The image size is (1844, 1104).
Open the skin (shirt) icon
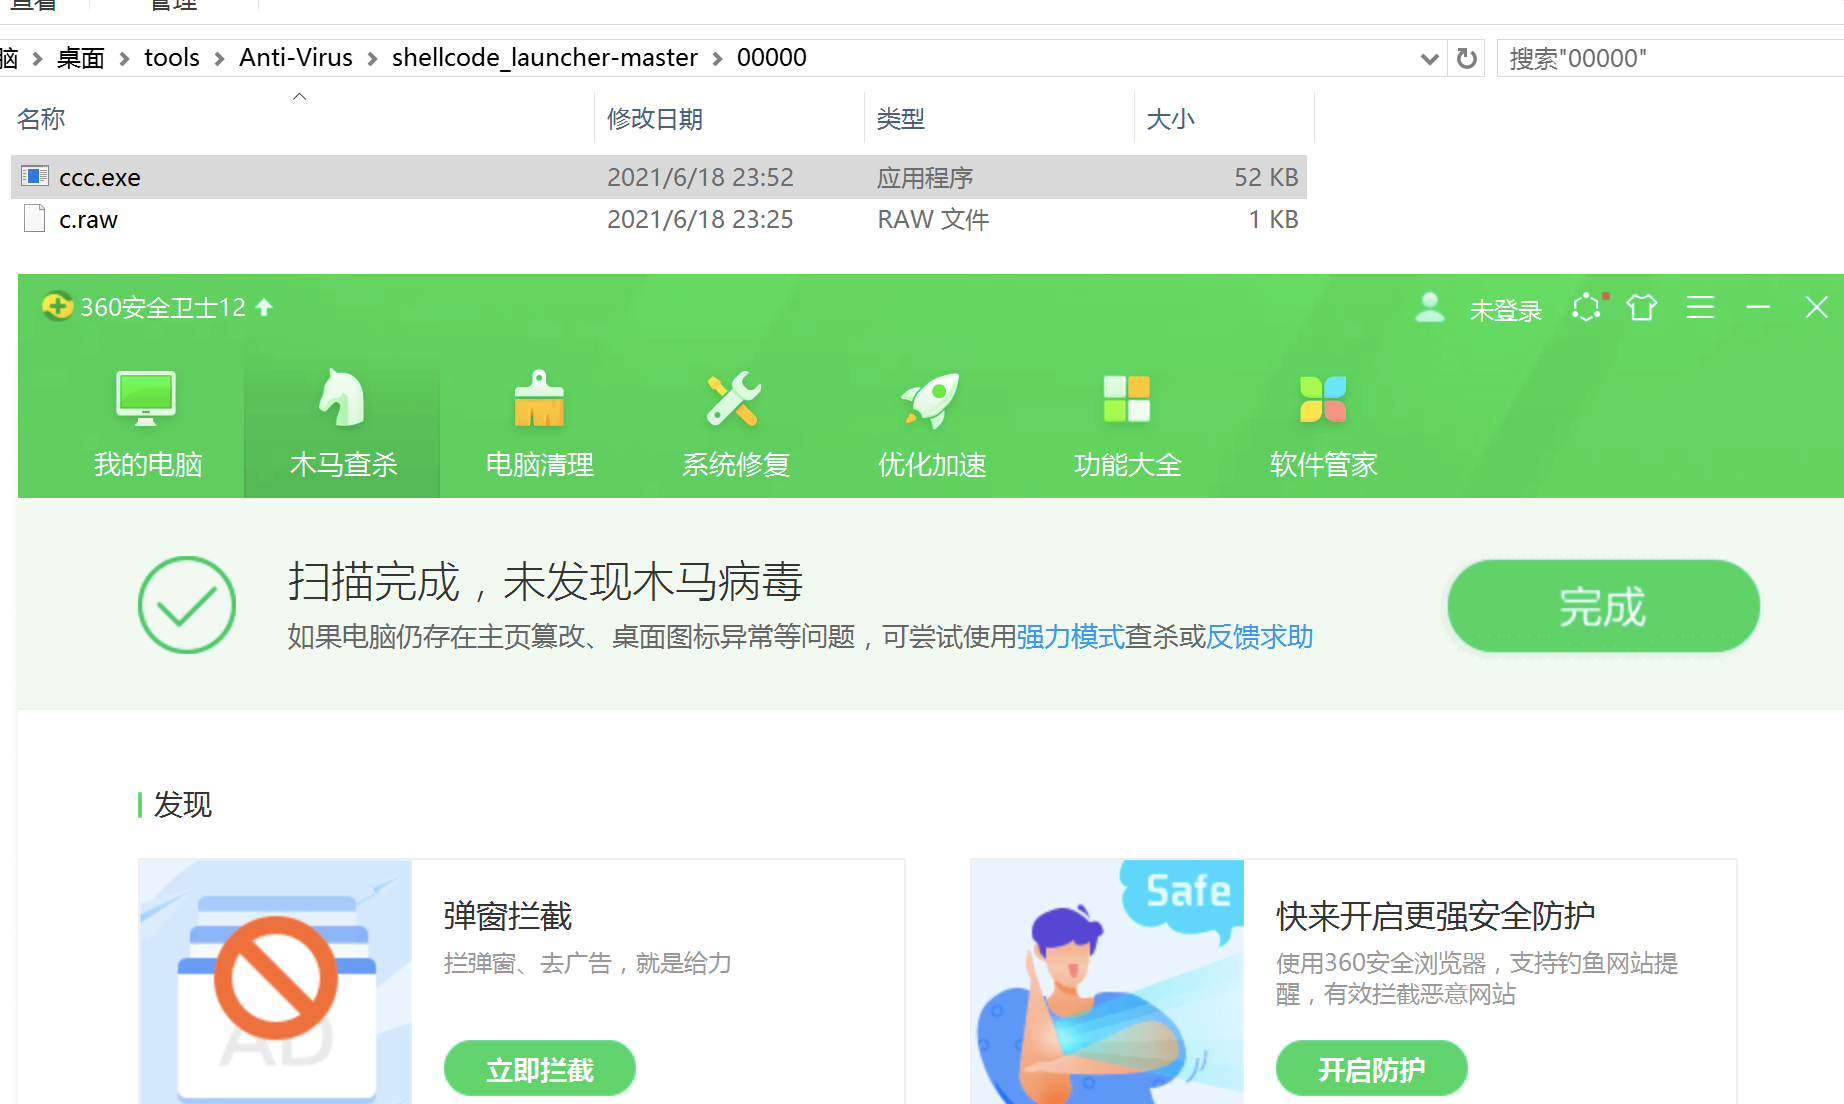point(1641,307)
